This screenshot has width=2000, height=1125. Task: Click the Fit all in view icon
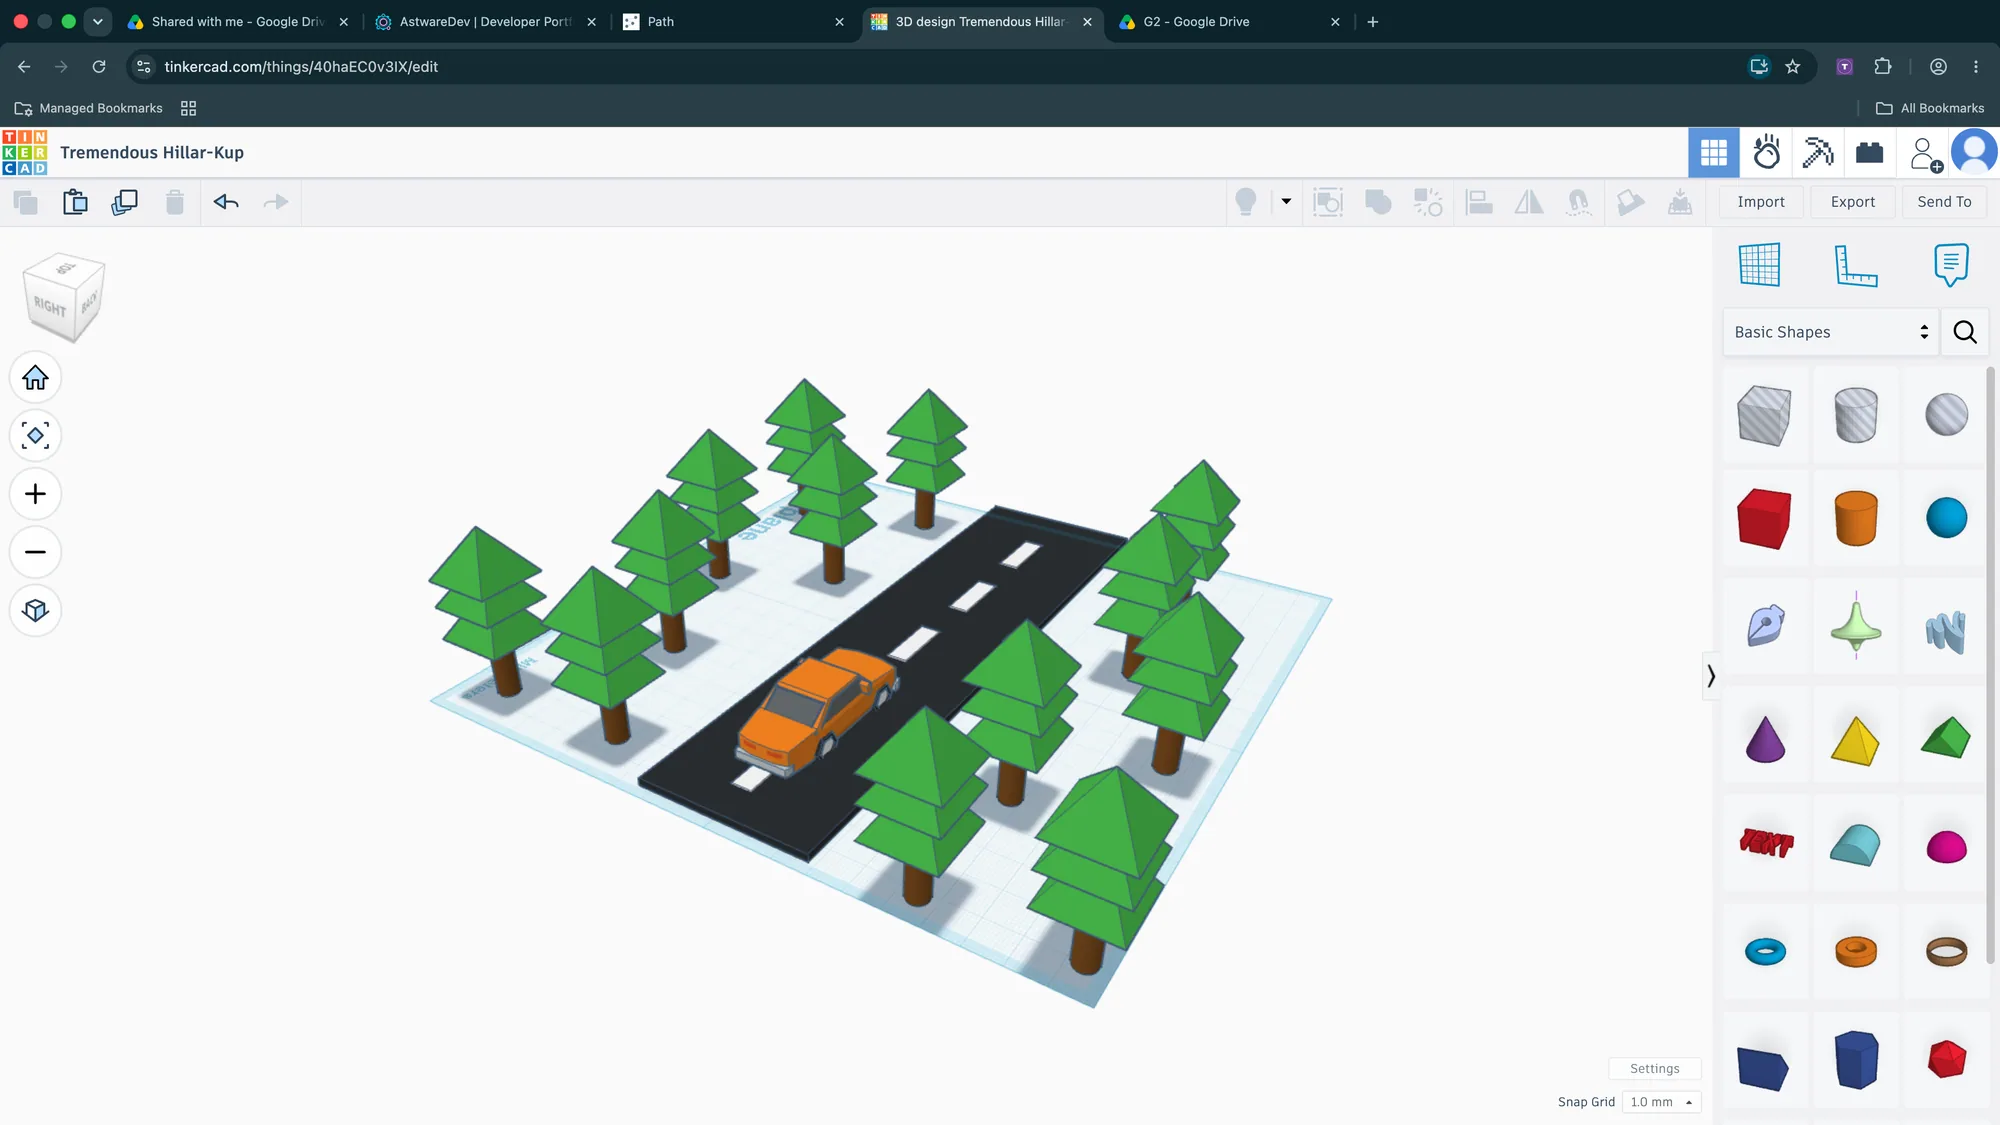tap(35, 436)
